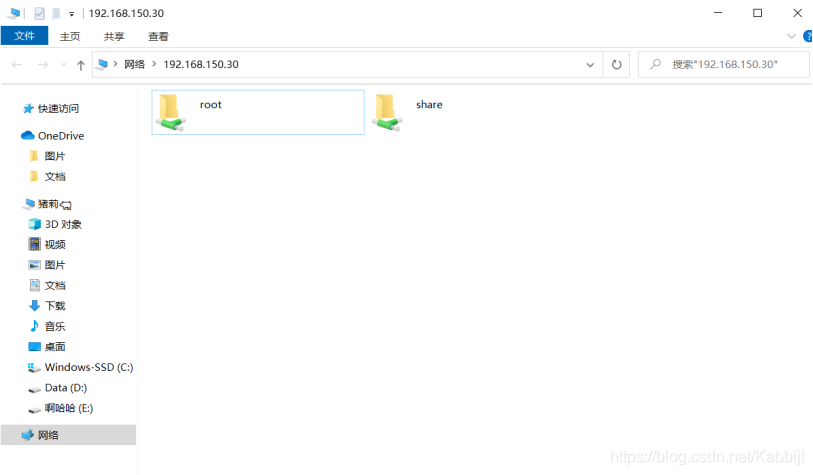Click the window system icon in title bar
This screenshot has height=475, width=813.
tap(14, 13)
